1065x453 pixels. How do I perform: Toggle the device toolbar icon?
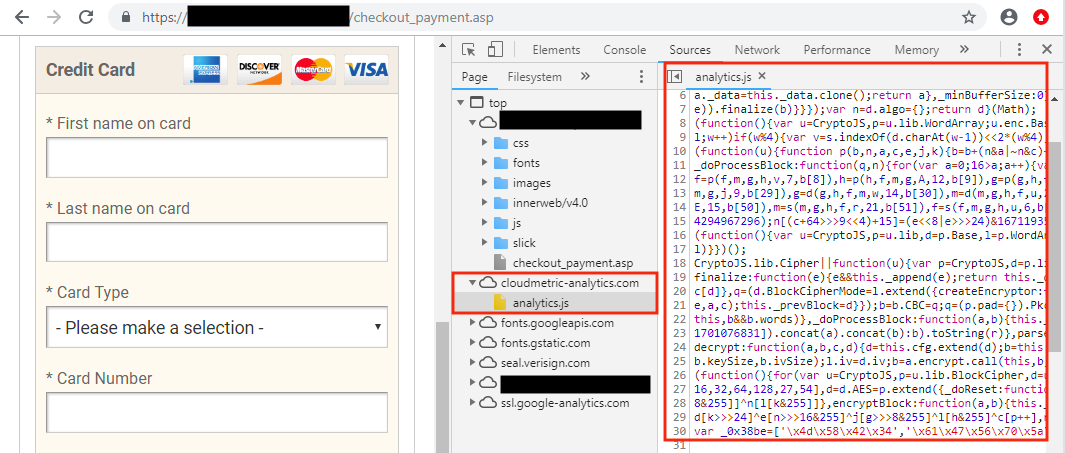point(495,50)
